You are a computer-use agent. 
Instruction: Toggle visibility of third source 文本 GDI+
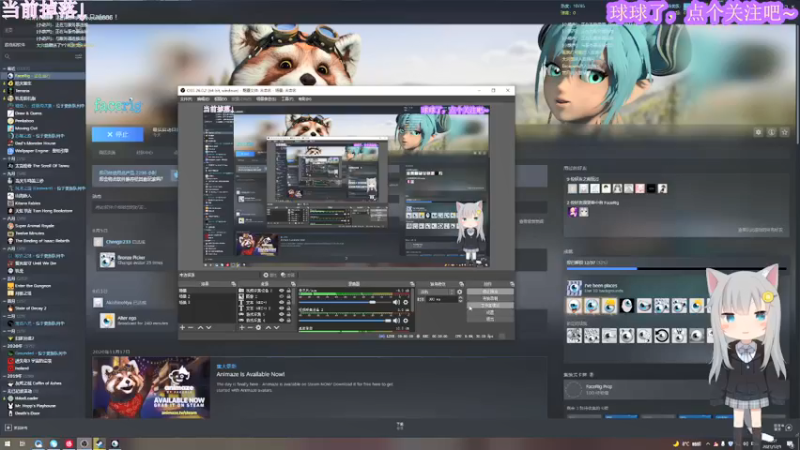click(x=282, y=303)
